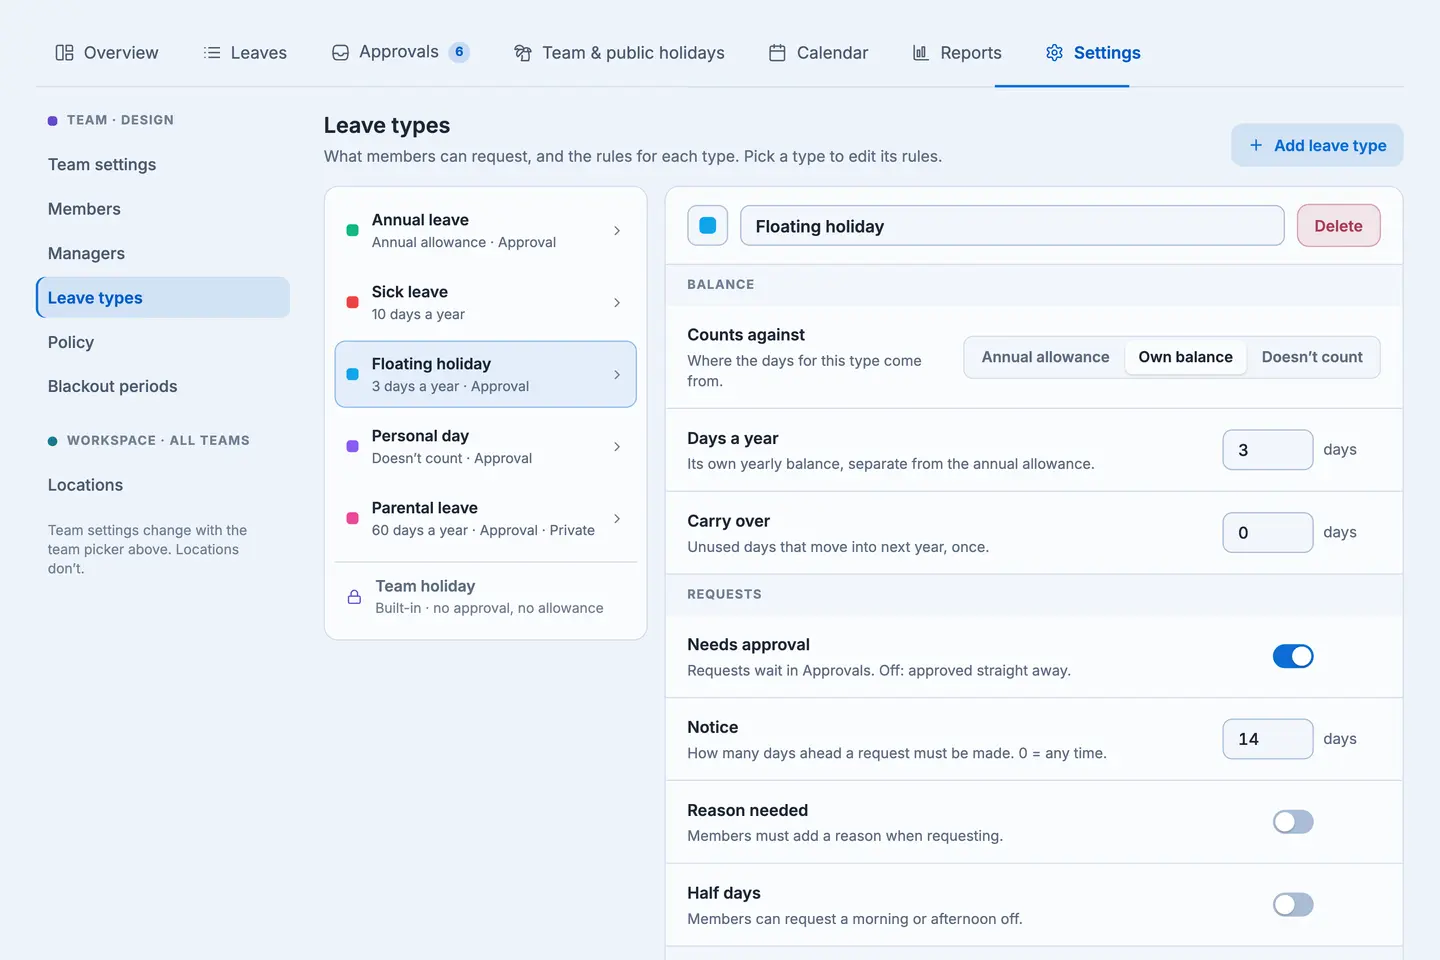The width and height of the screenshot is (1440, 960).
Task: Click the green dot next to Annual leave
Action: [352, 231]
